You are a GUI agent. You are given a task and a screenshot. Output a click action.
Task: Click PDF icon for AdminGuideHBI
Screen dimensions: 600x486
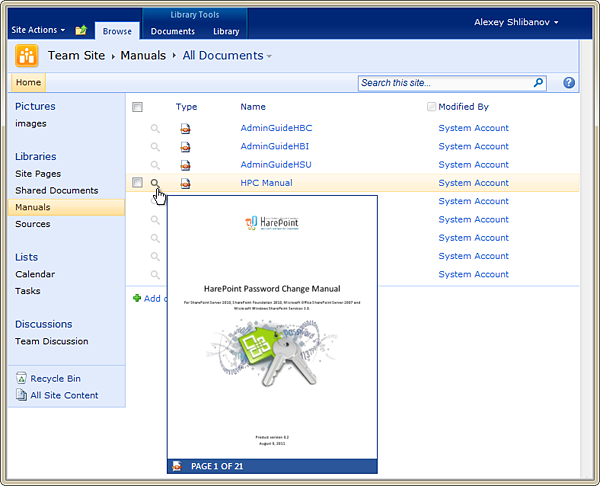(185, 147)
